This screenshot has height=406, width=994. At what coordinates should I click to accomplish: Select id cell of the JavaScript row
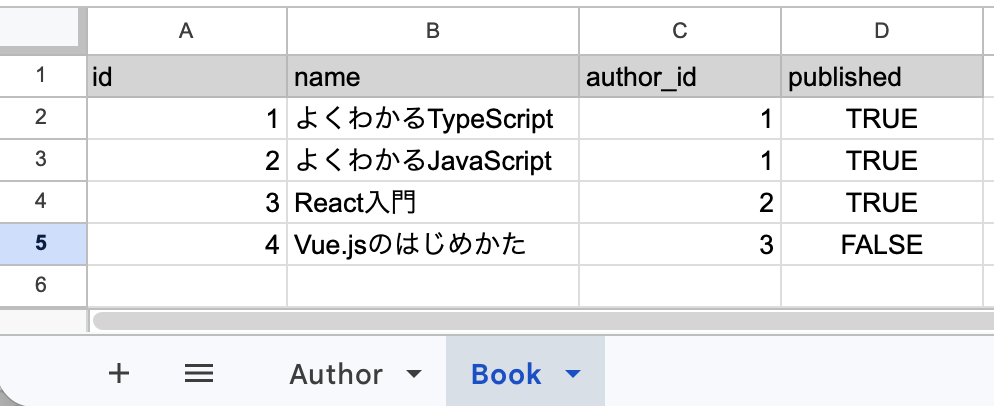[x=187, y=160]
